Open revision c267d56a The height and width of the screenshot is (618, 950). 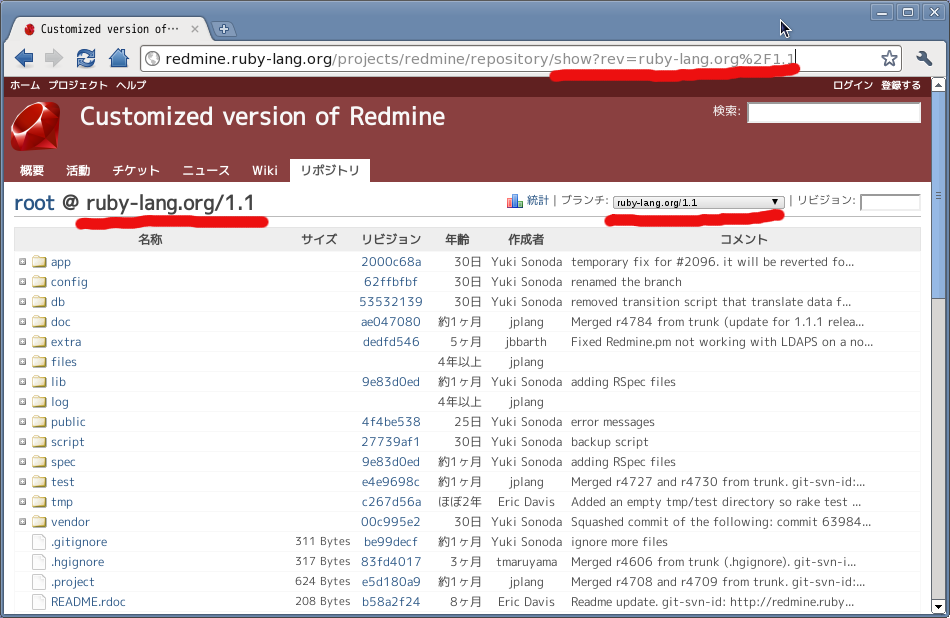click(x=391, y=502)
